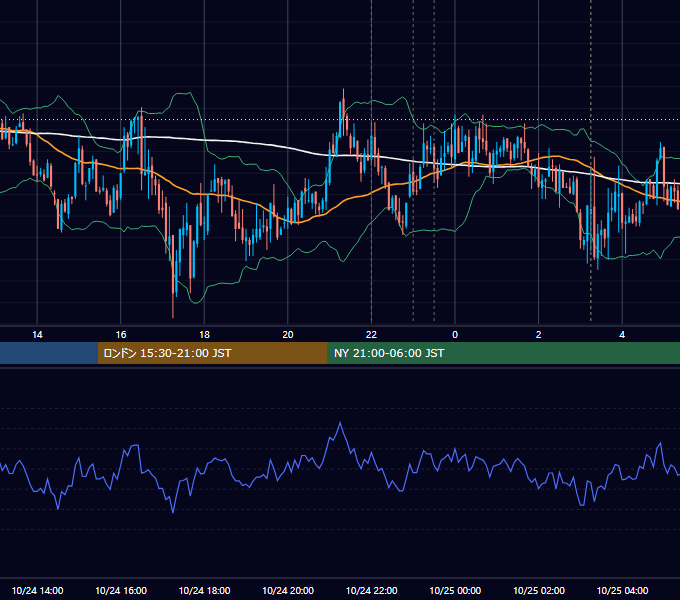Click the ロンドン 15:30-21:00 JST session band
680x600 pixels.
pyautogui.click(x=212, y=353)
